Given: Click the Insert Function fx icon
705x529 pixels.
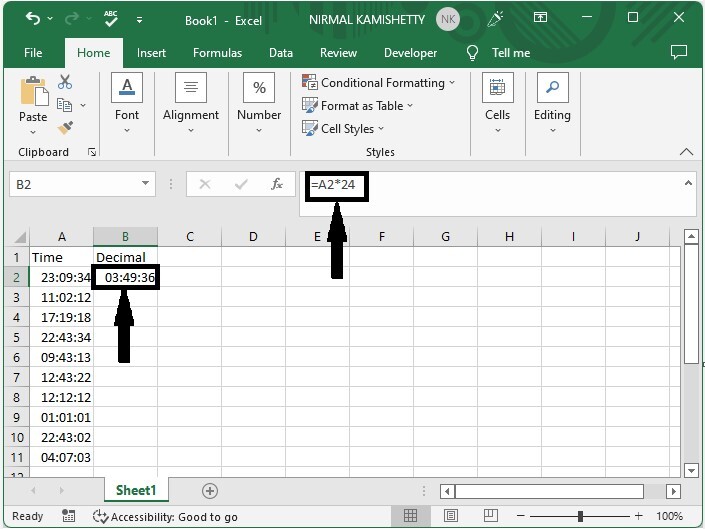Looking at the screenshot, I should click(x=277, y=184).
